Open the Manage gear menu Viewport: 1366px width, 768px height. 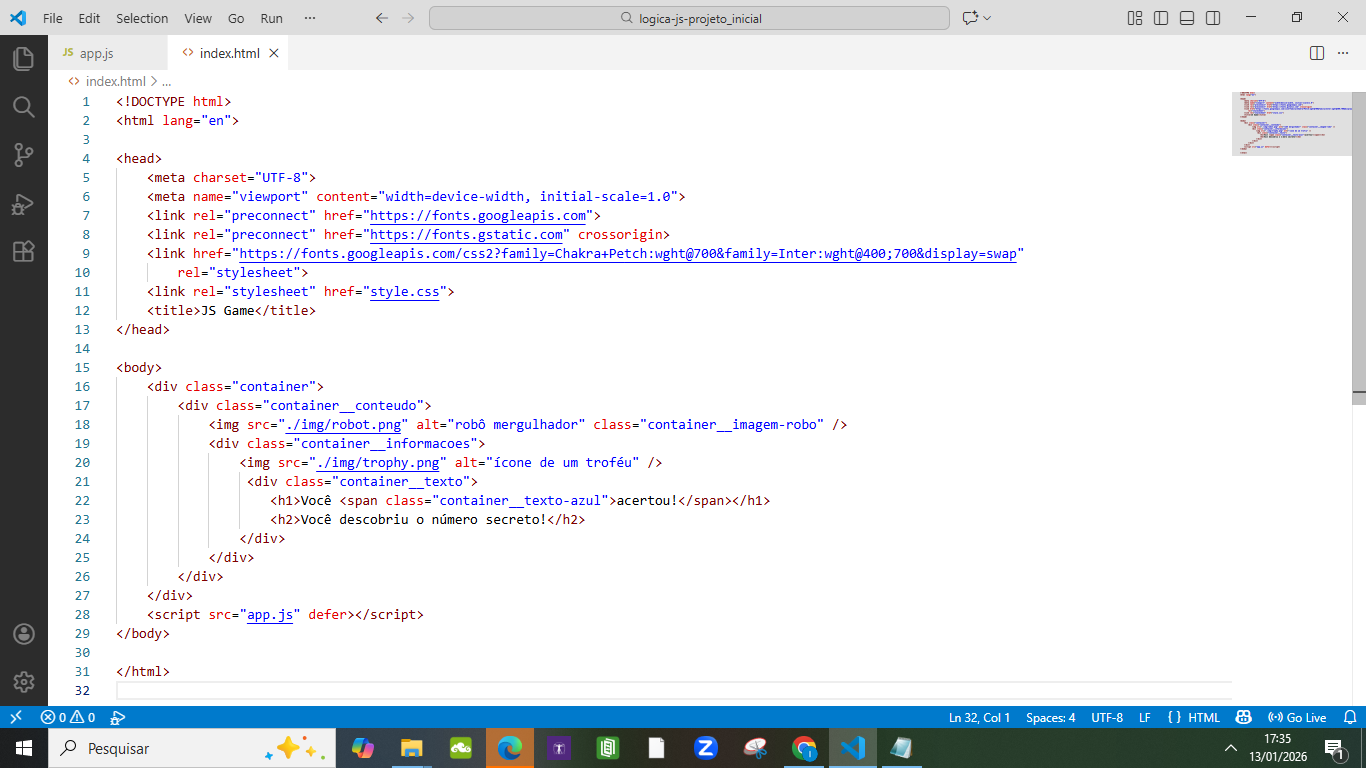click(23, 682)
